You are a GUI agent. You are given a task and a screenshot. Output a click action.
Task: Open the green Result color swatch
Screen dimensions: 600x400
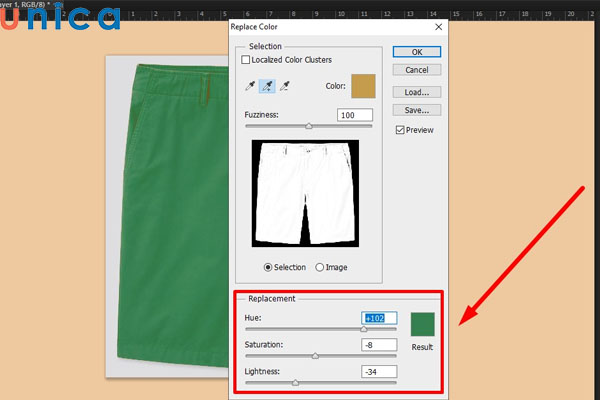click(x=422, y=324)
